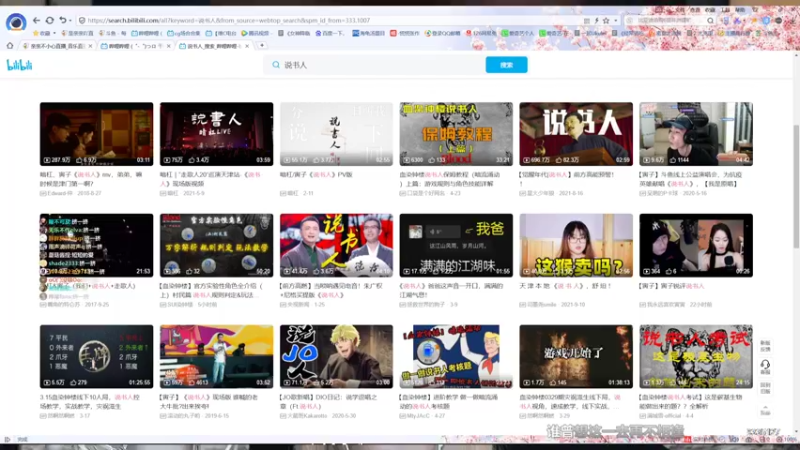Click the play icon in bottom-left status bar
This screenshot has width=800, height=450.
click(x=7, y=439)
